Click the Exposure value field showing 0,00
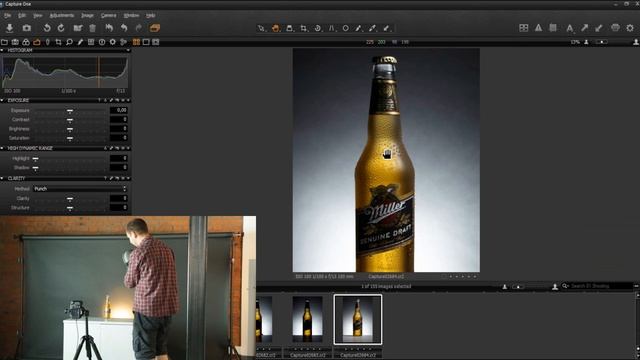Viewport: 640px width, 360px height. [x=119, y=110]
